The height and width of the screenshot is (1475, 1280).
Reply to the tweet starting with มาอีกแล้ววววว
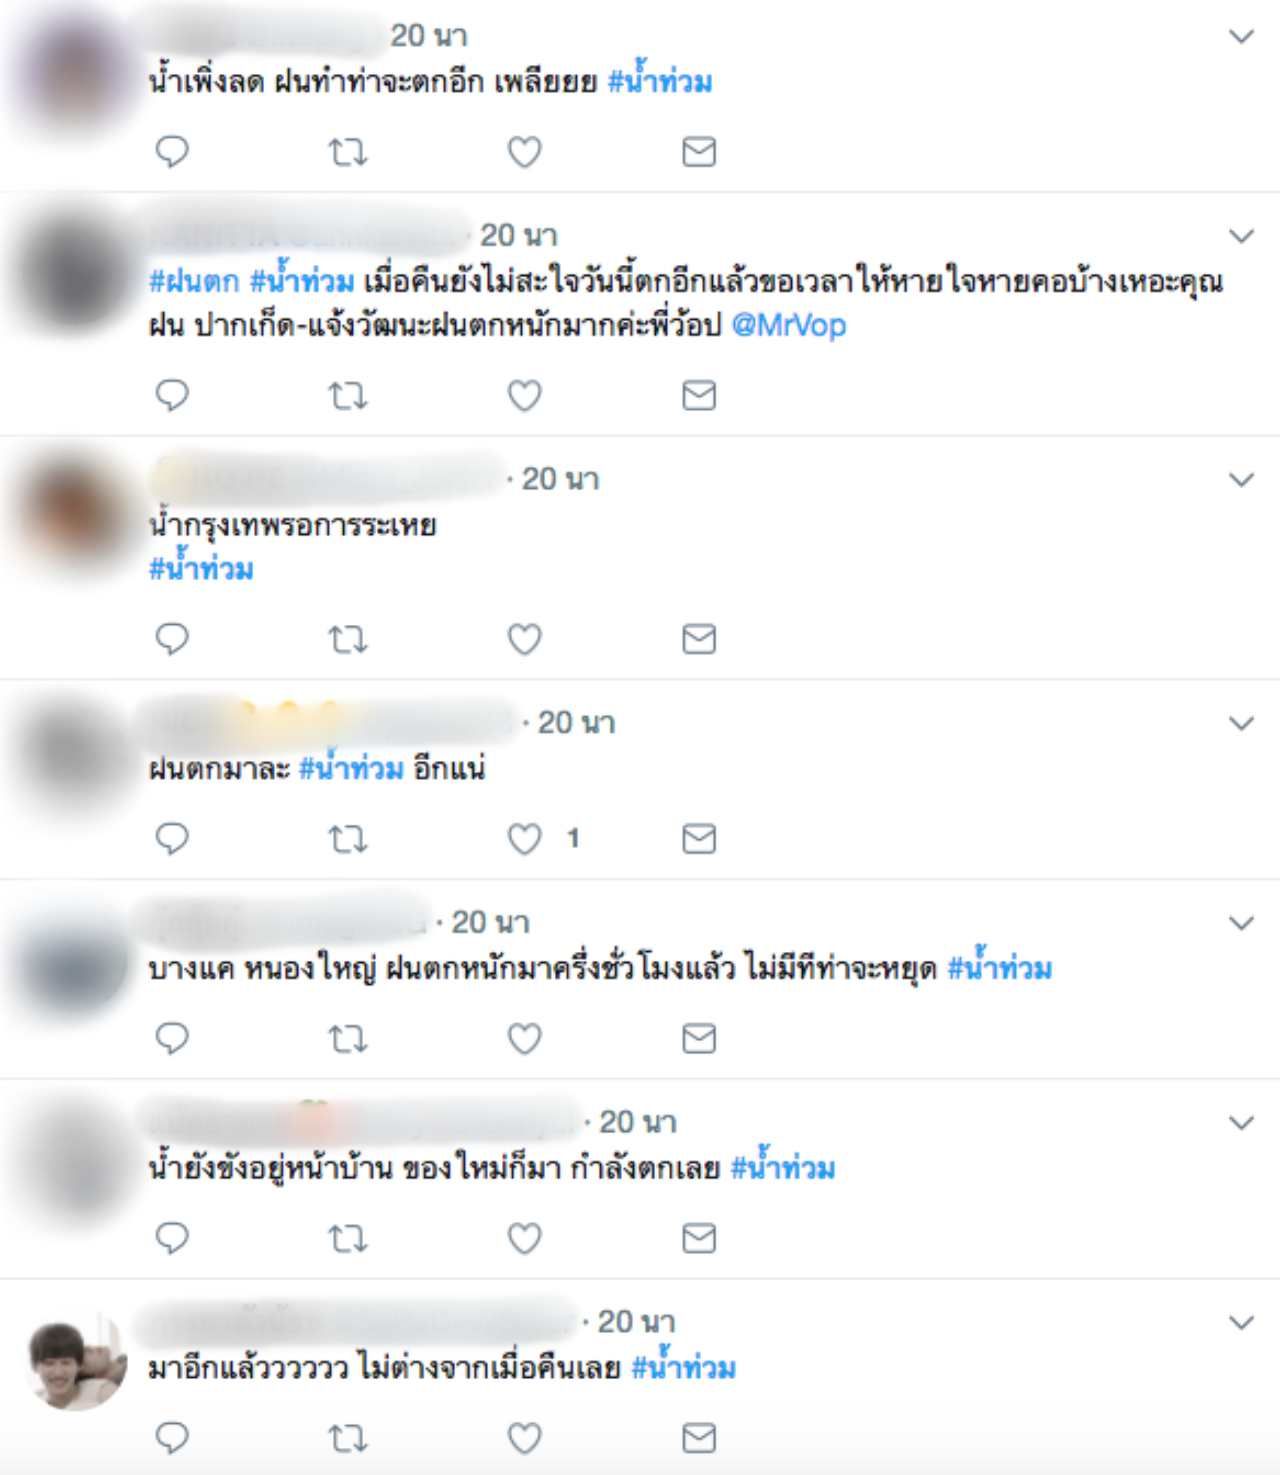coord(172,1437)
